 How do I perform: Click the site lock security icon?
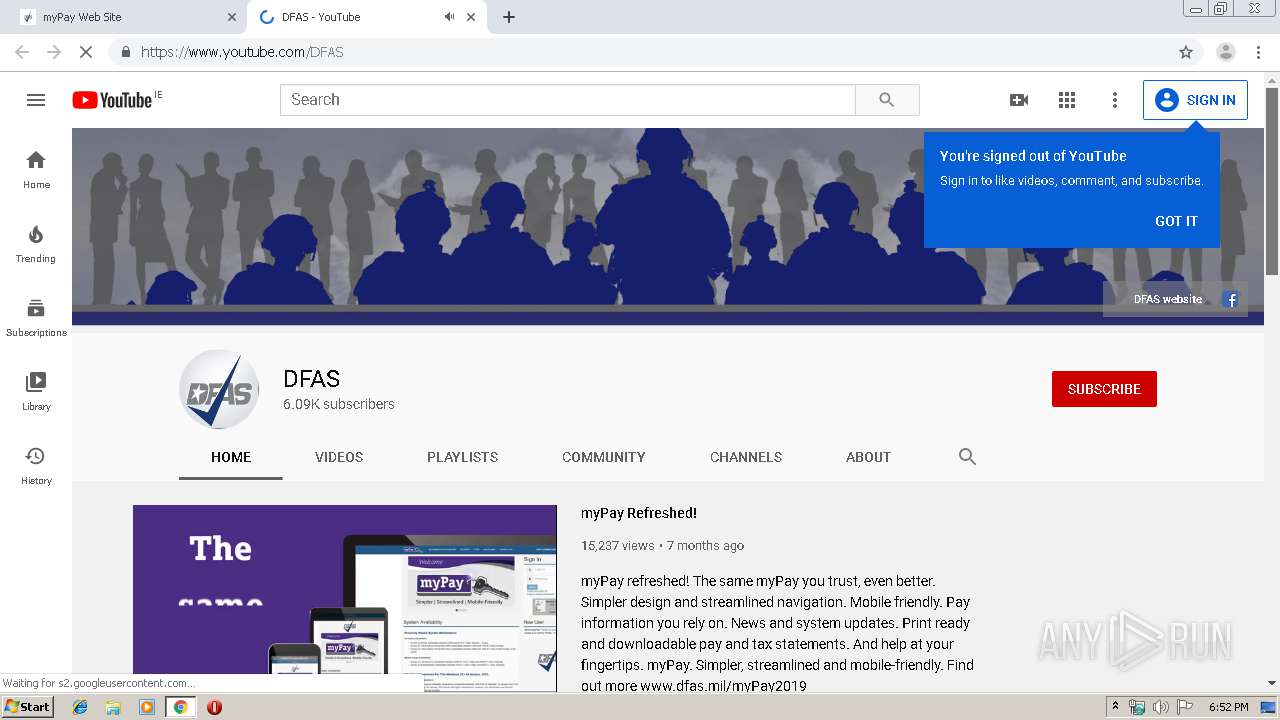125,52
